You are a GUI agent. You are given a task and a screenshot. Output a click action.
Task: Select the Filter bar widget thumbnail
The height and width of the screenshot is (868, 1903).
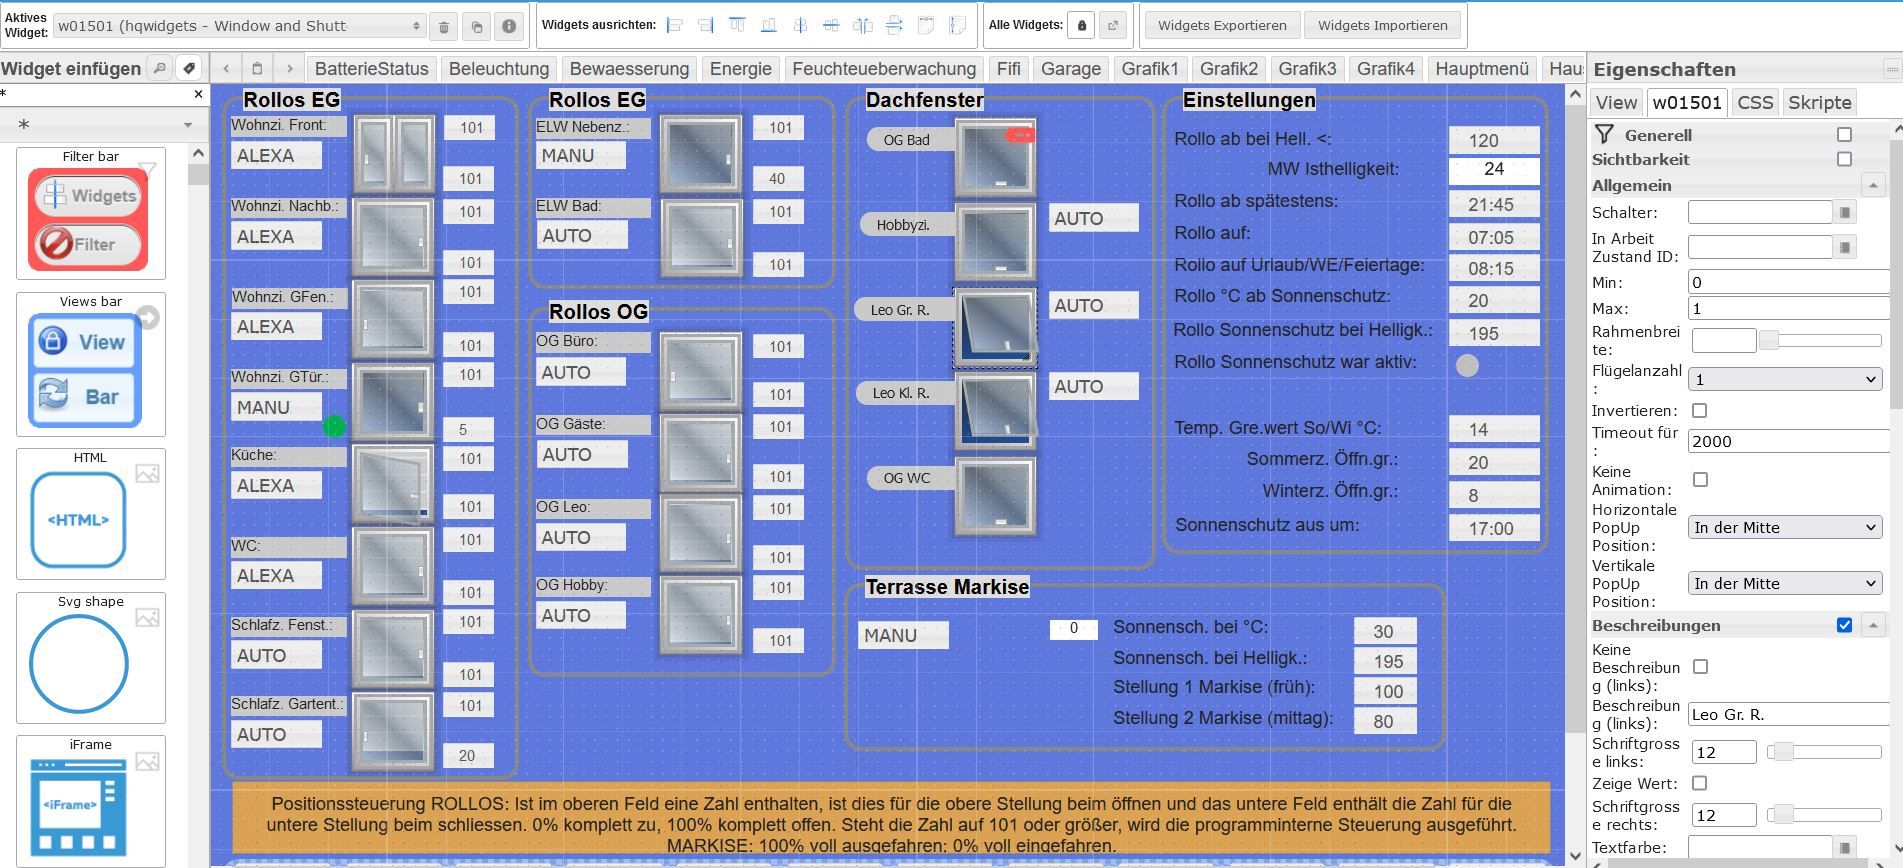90,212
